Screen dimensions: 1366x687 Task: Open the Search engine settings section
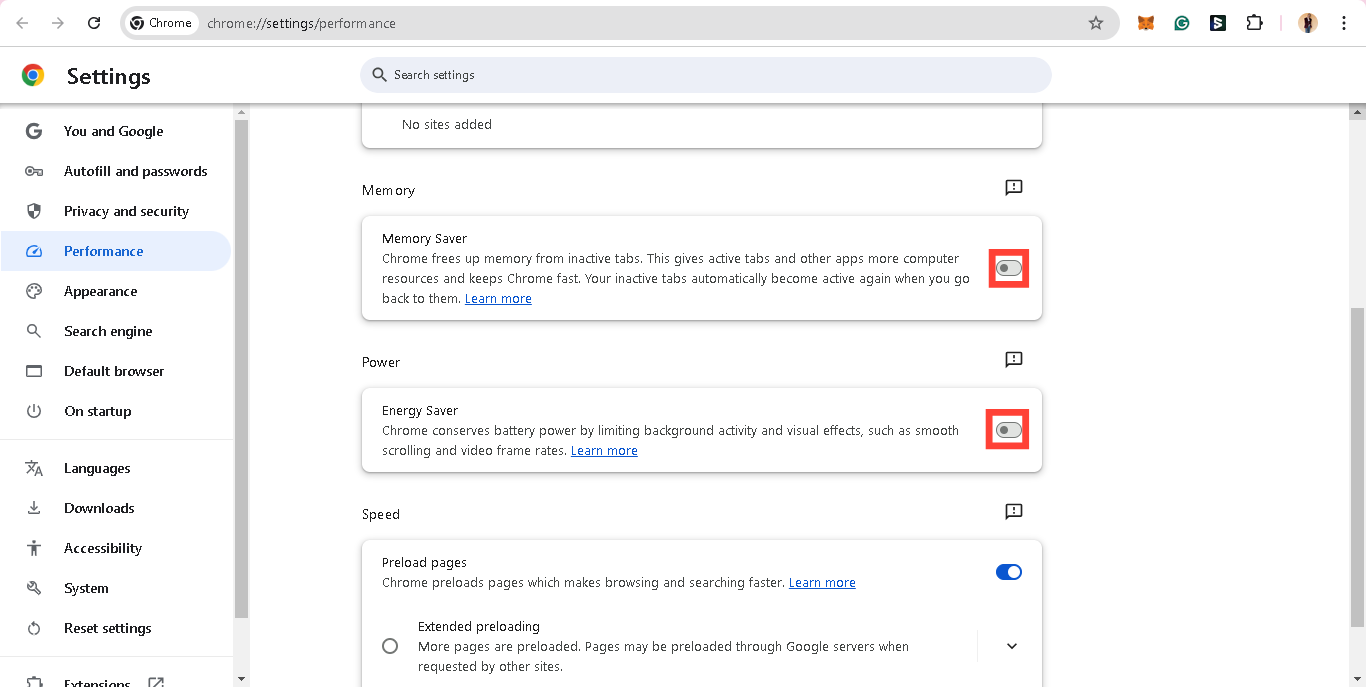pos(108,331)
